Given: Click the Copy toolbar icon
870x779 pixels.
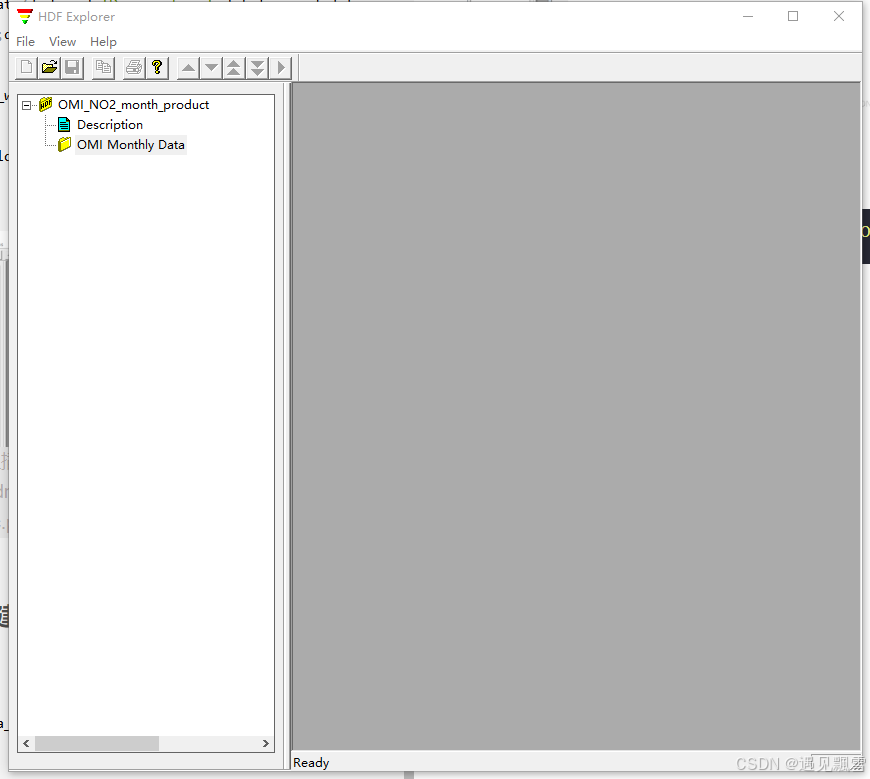Looking at the screenshot, I should pyautogui.click(x=103, y=68).
